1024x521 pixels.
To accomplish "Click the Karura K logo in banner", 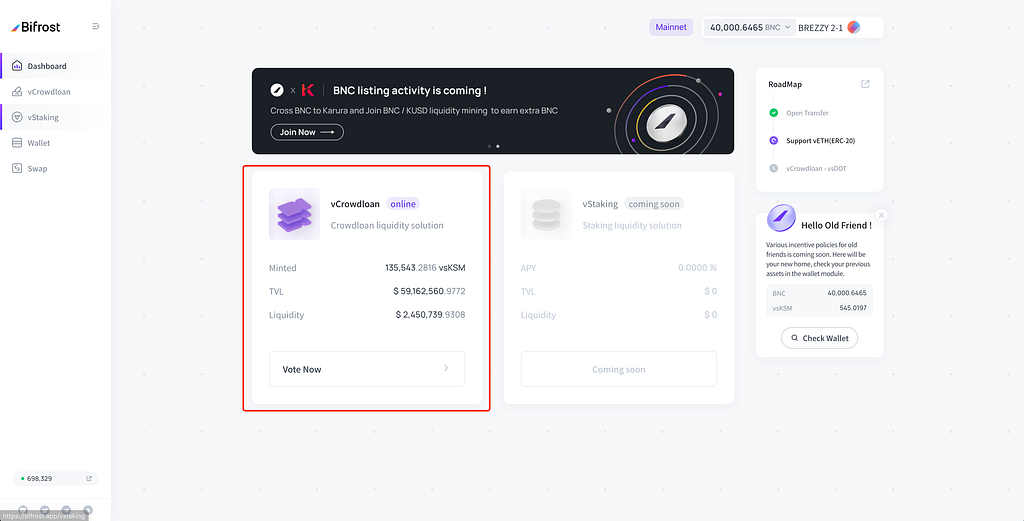I will [x=307, y=90].
